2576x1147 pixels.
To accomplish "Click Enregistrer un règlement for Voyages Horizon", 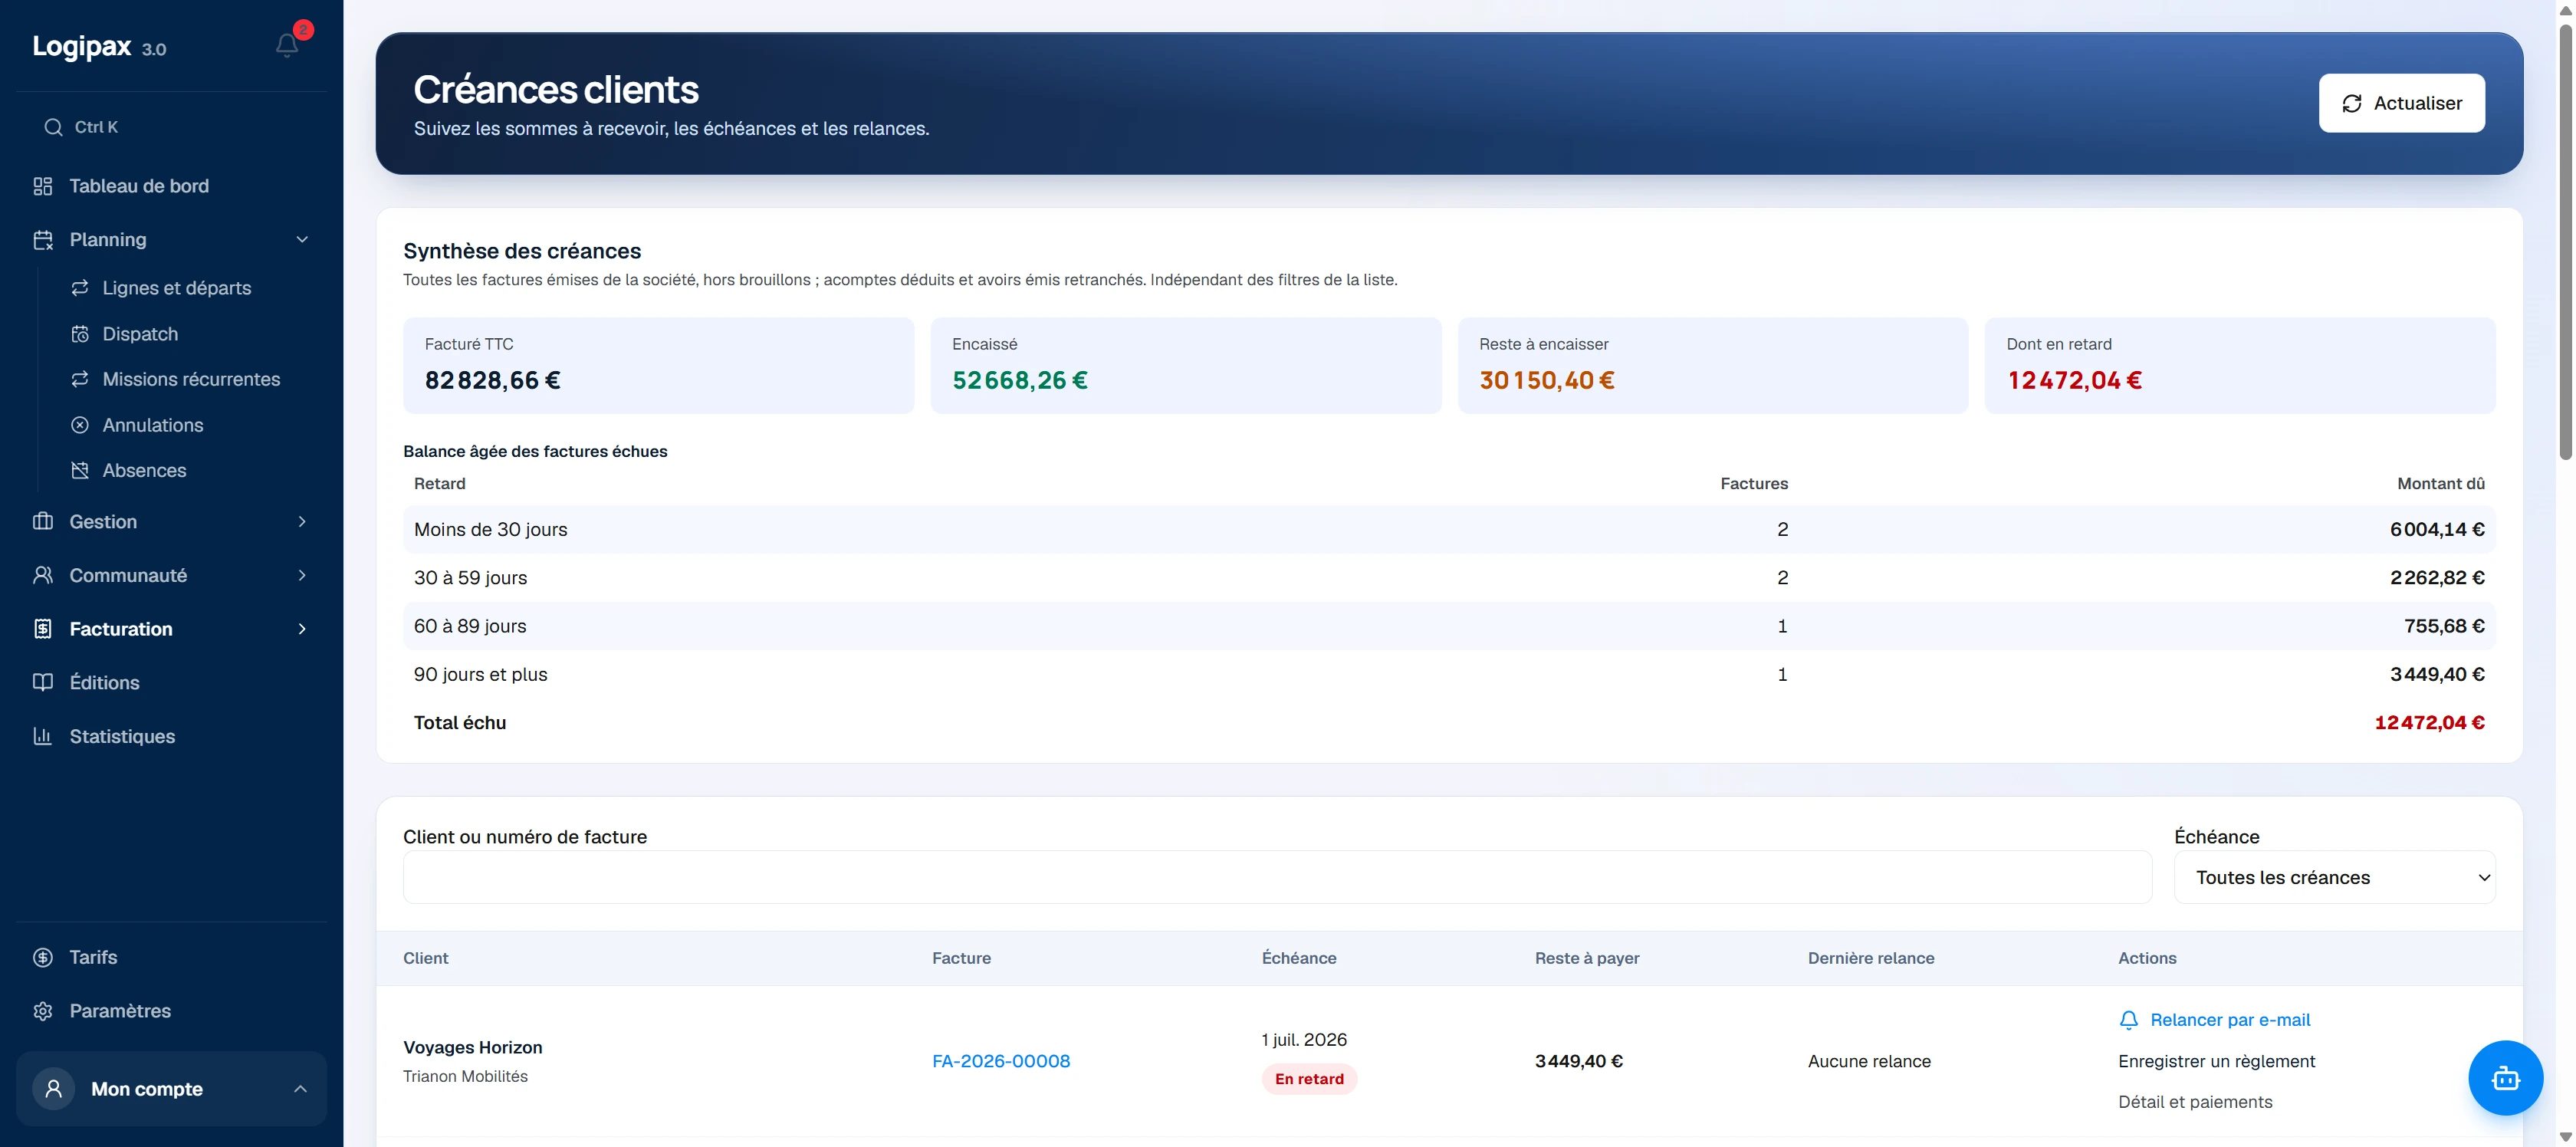I will click(2217, 1061).
